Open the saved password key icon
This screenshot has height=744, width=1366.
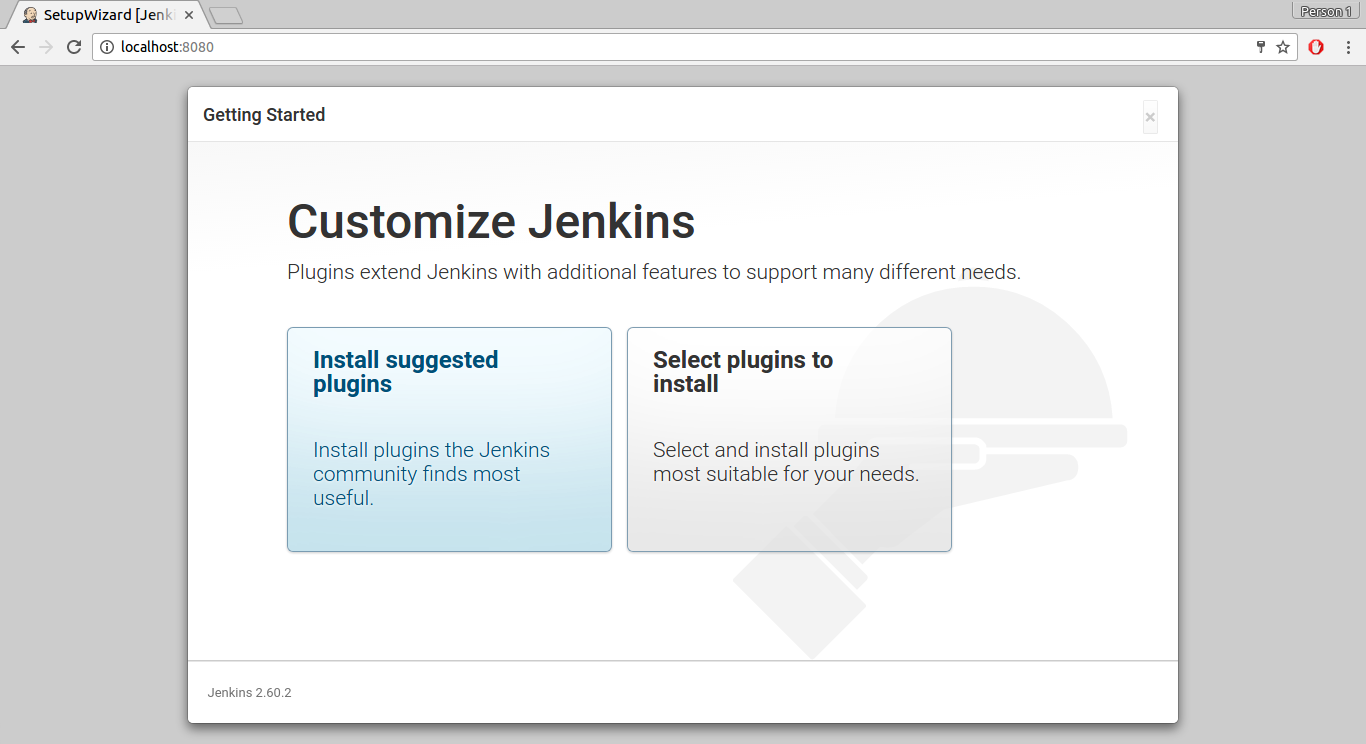(1261, 47)
